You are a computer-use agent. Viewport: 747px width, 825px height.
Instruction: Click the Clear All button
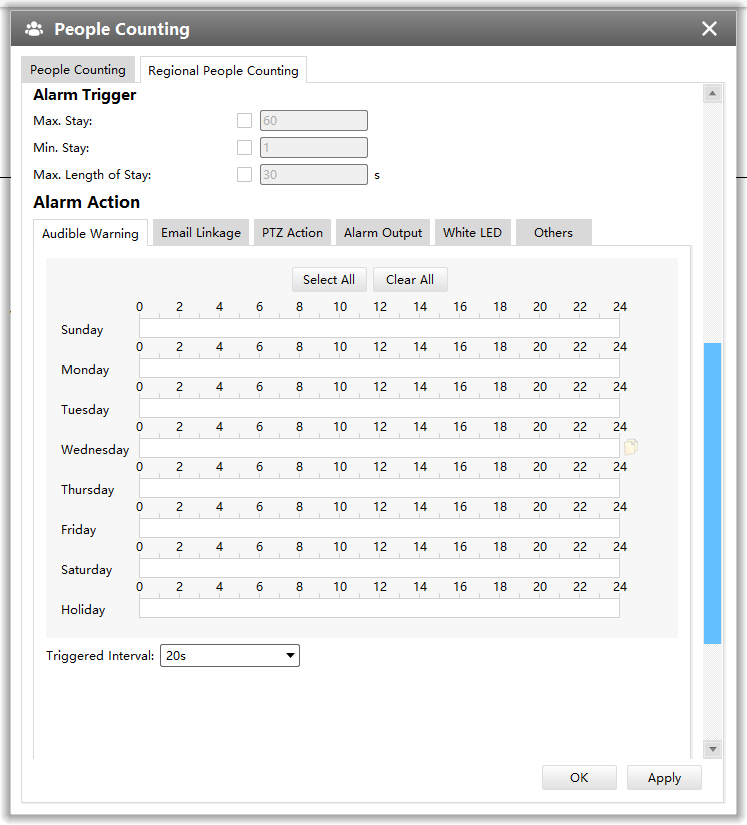coord(410,280)
